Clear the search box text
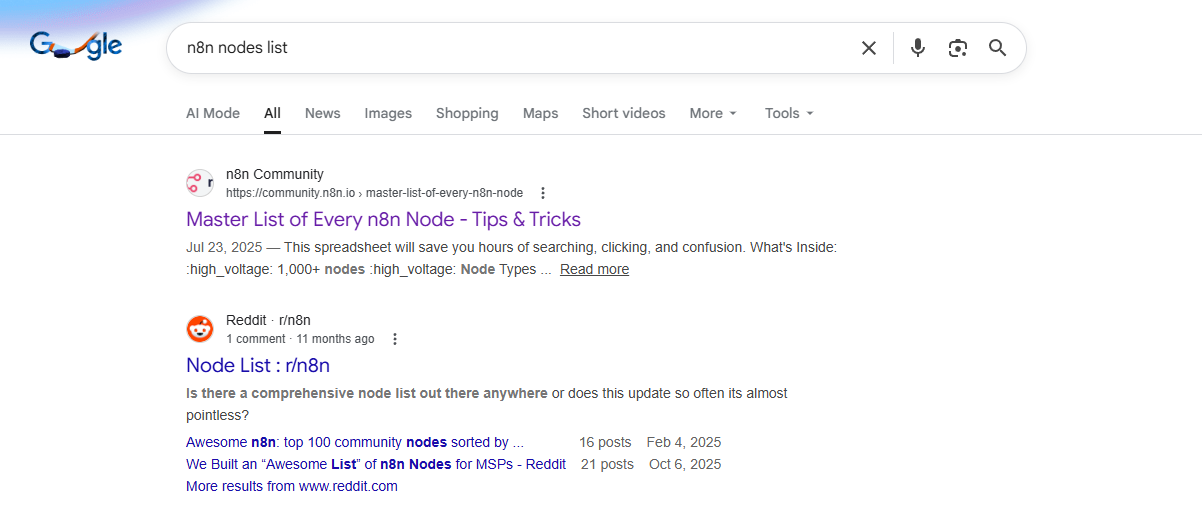This screenshot has width=1202, height=529. coord(869,48)
